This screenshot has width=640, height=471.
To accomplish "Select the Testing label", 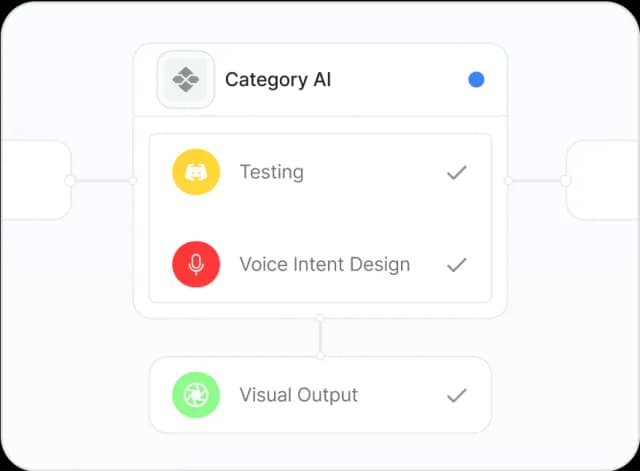I will [x=271, y=172].
